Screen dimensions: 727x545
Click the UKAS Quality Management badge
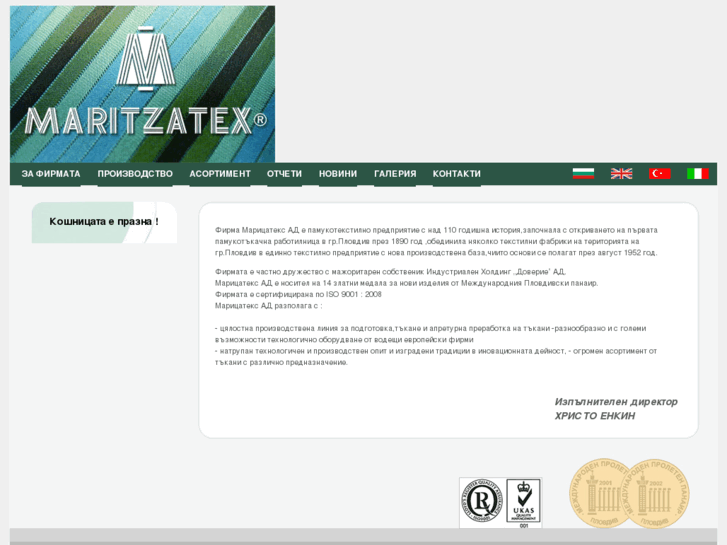tap(523, 502)
